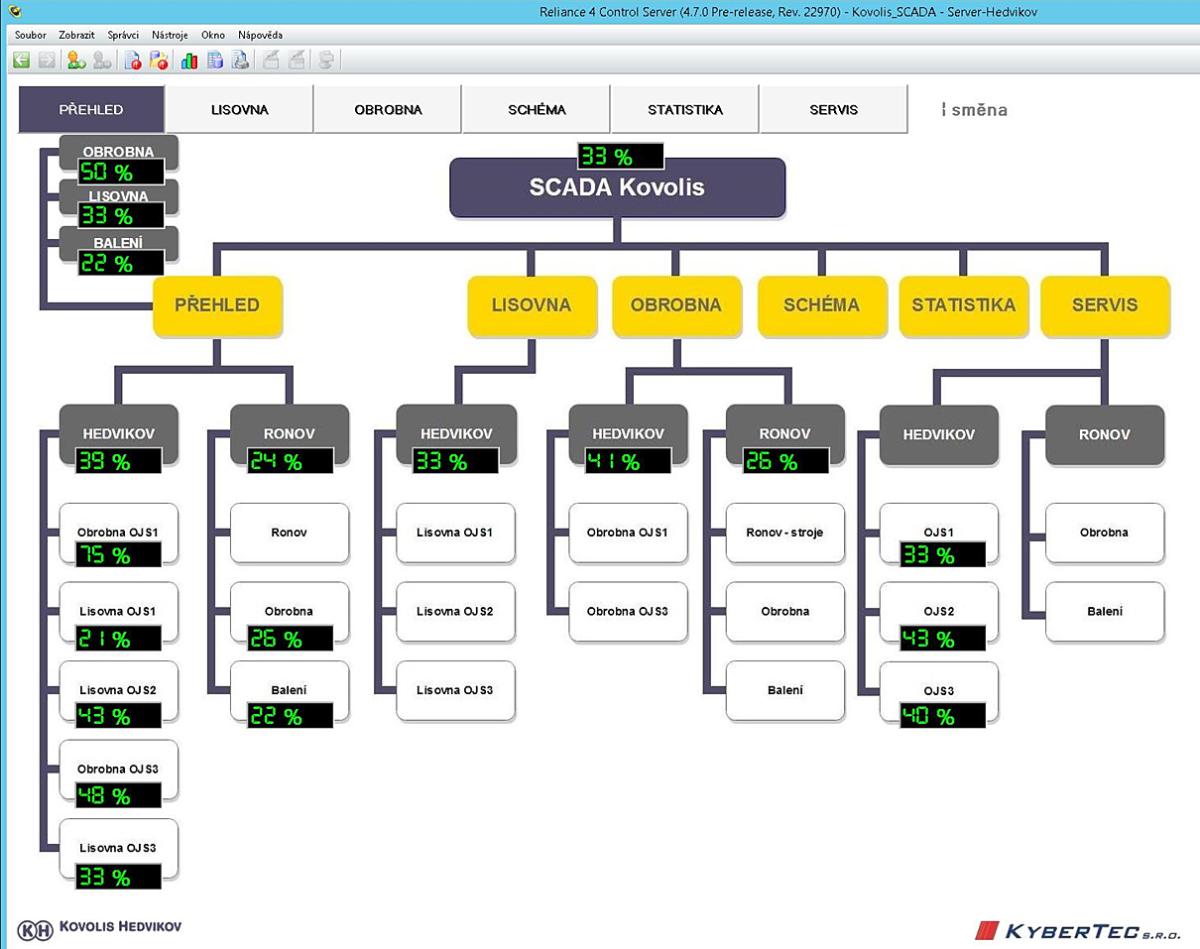This screenshot has height=949, width=1200.
Task: Click the Reliance app icon in title bar
Action: (15, 12)
